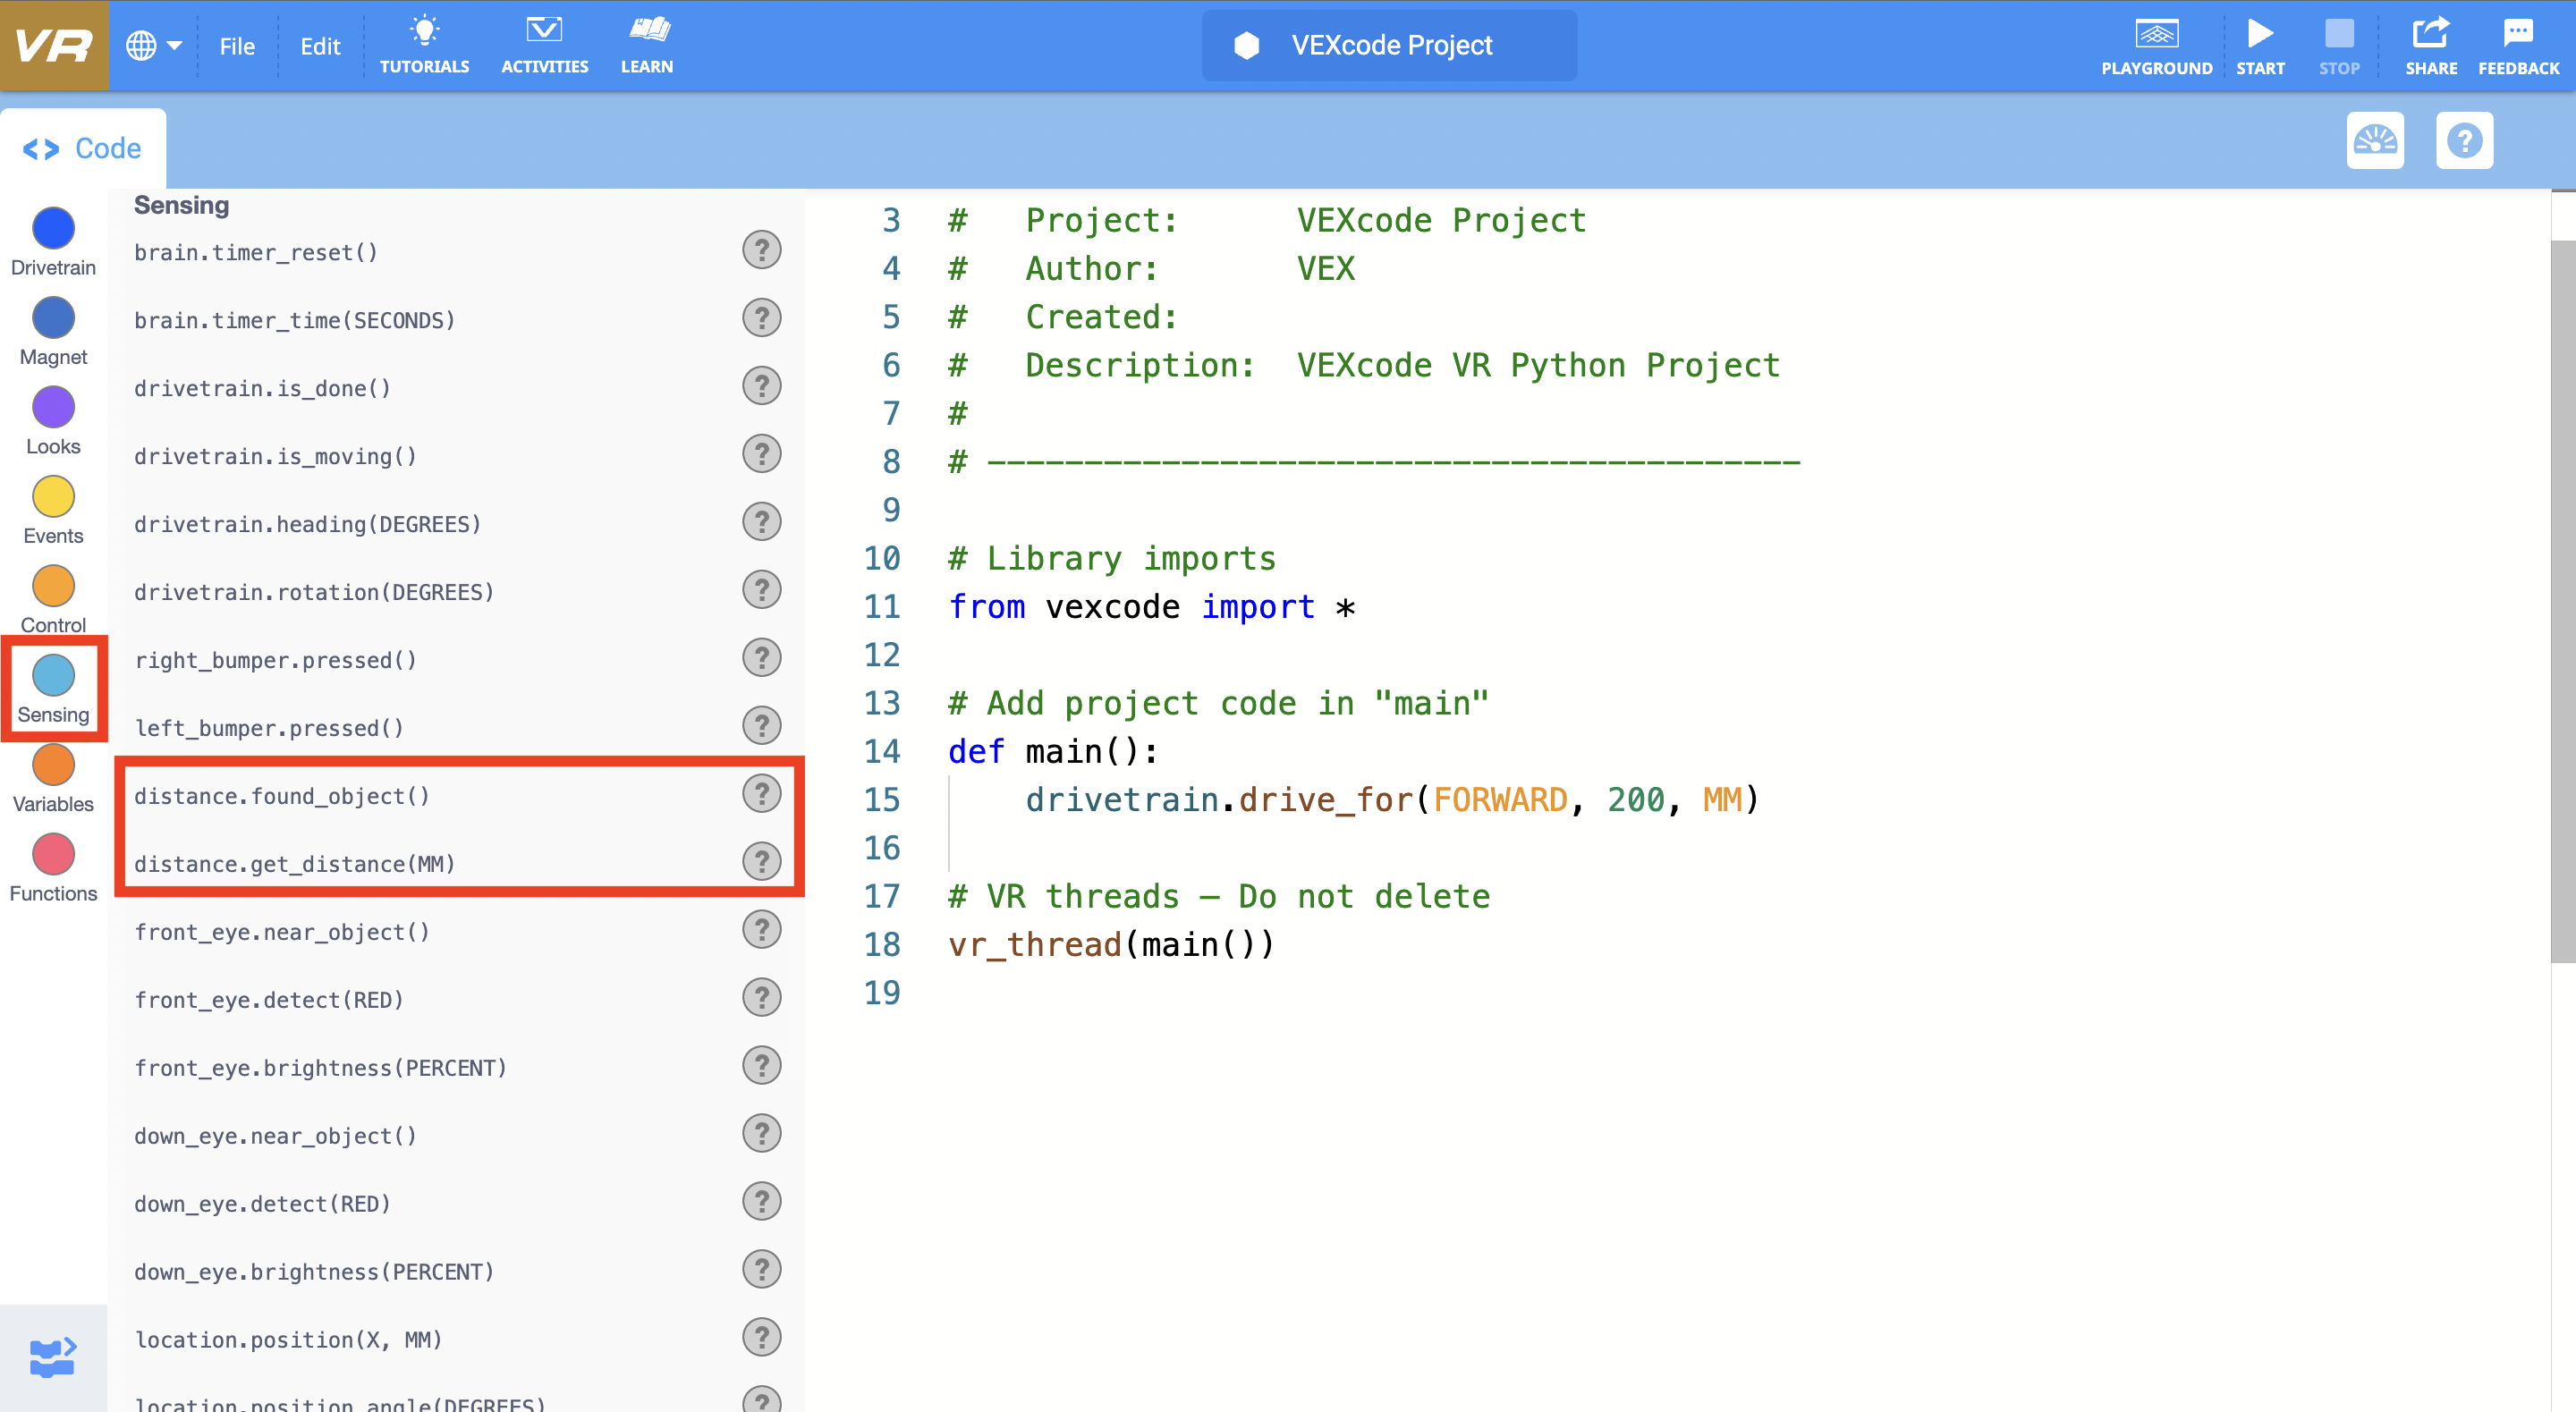Screen dimensions: 2576x1412
Task: Open help with the question mark icon
Action: coord(2464,140)
